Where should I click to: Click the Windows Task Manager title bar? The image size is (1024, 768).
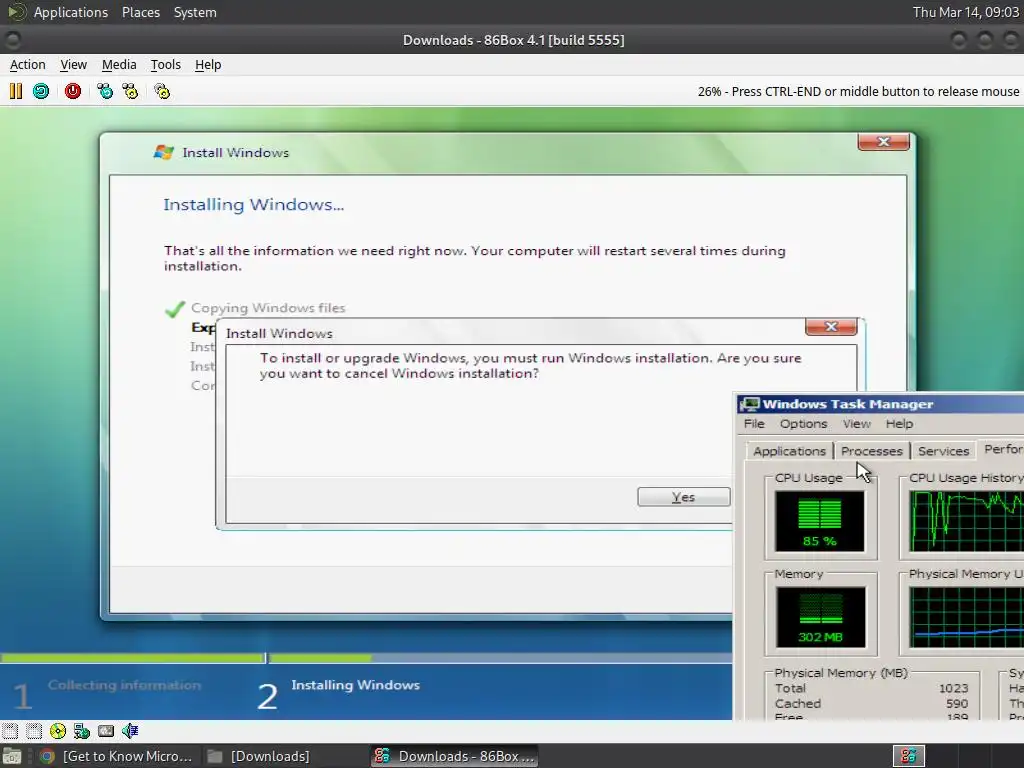click(x=880, y=404)
